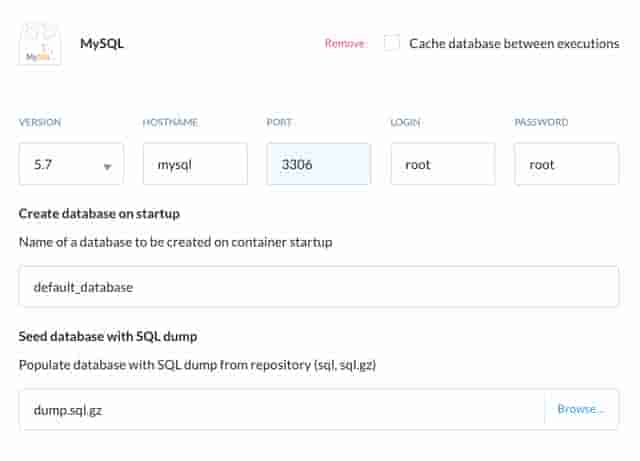Open the Version 5.7 dropdown
The height and width of the screenshot is (461, 640).
click(70, 164)
